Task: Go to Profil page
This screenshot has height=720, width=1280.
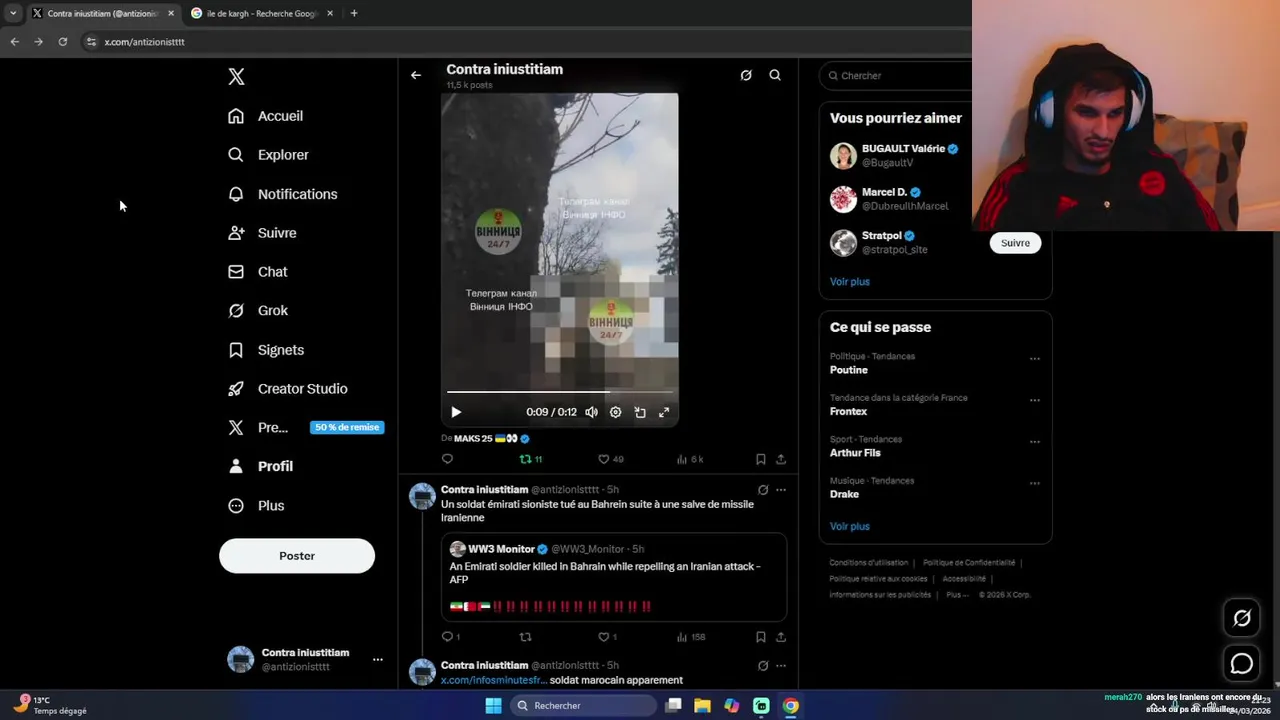Action: [x=260, y=466]
